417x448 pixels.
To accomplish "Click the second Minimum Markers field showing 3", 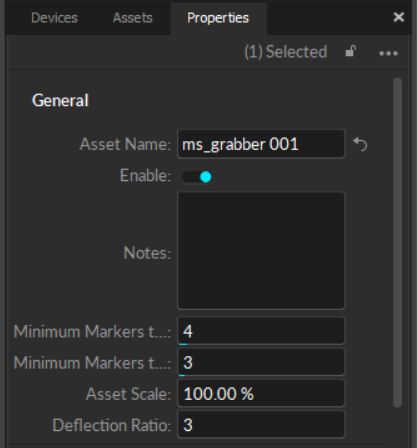I will [261, 362].
